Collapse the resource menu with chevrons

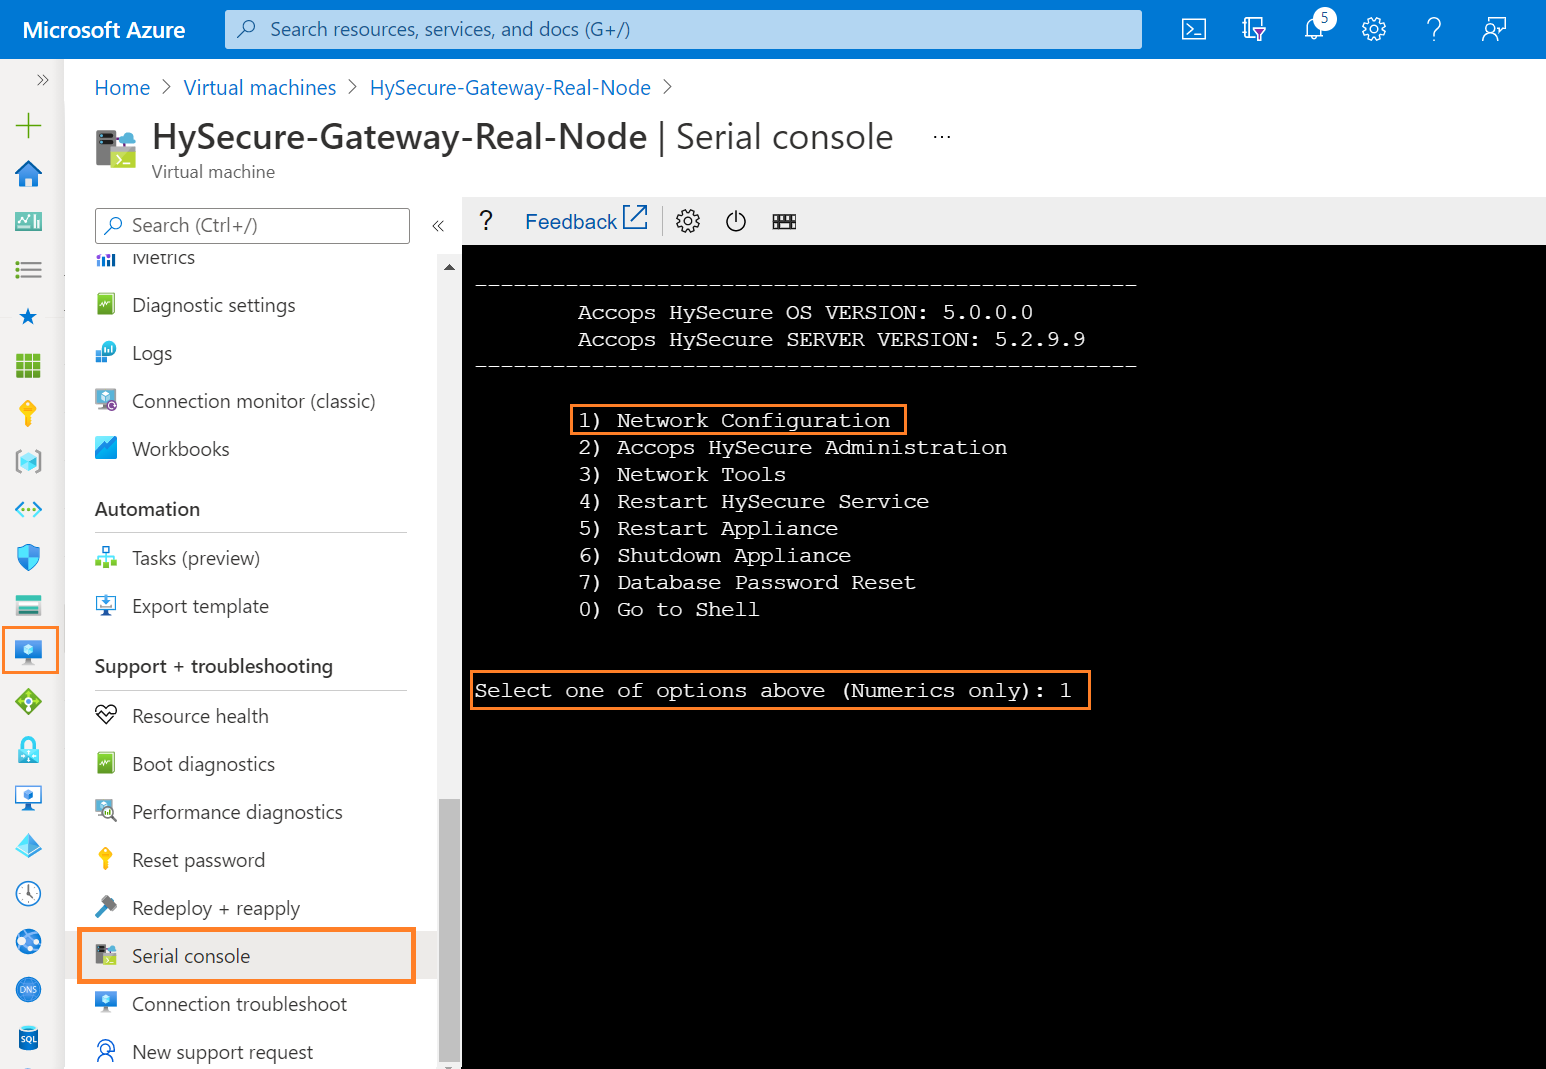[x=437, y=226]
